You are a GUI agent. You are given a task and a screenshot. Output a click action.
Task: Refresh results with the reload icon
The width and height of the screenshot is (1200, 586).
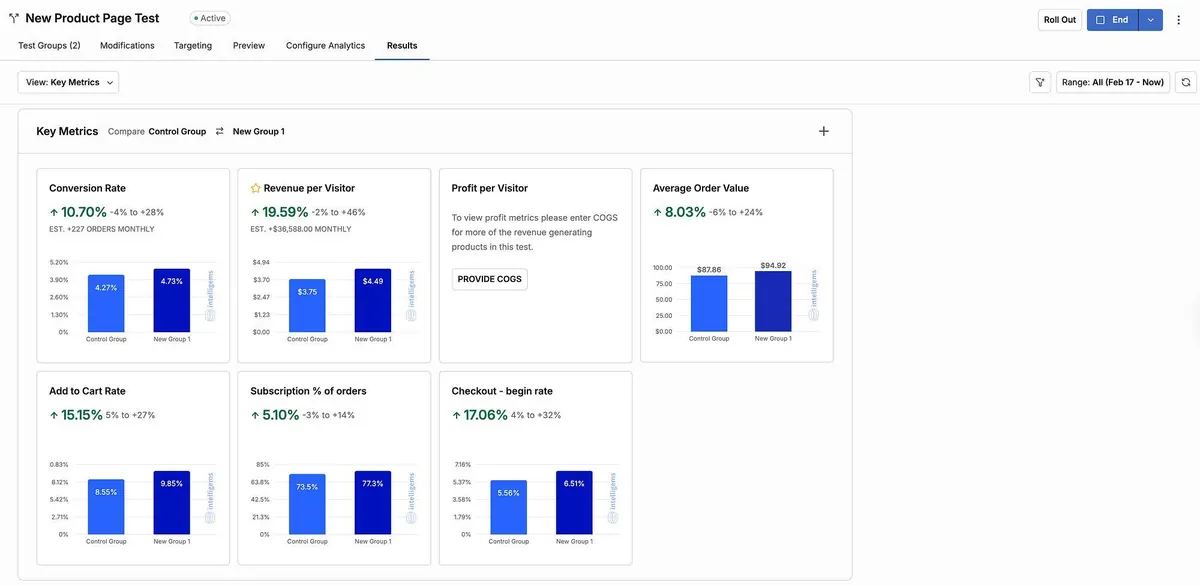click(1186, 82)
